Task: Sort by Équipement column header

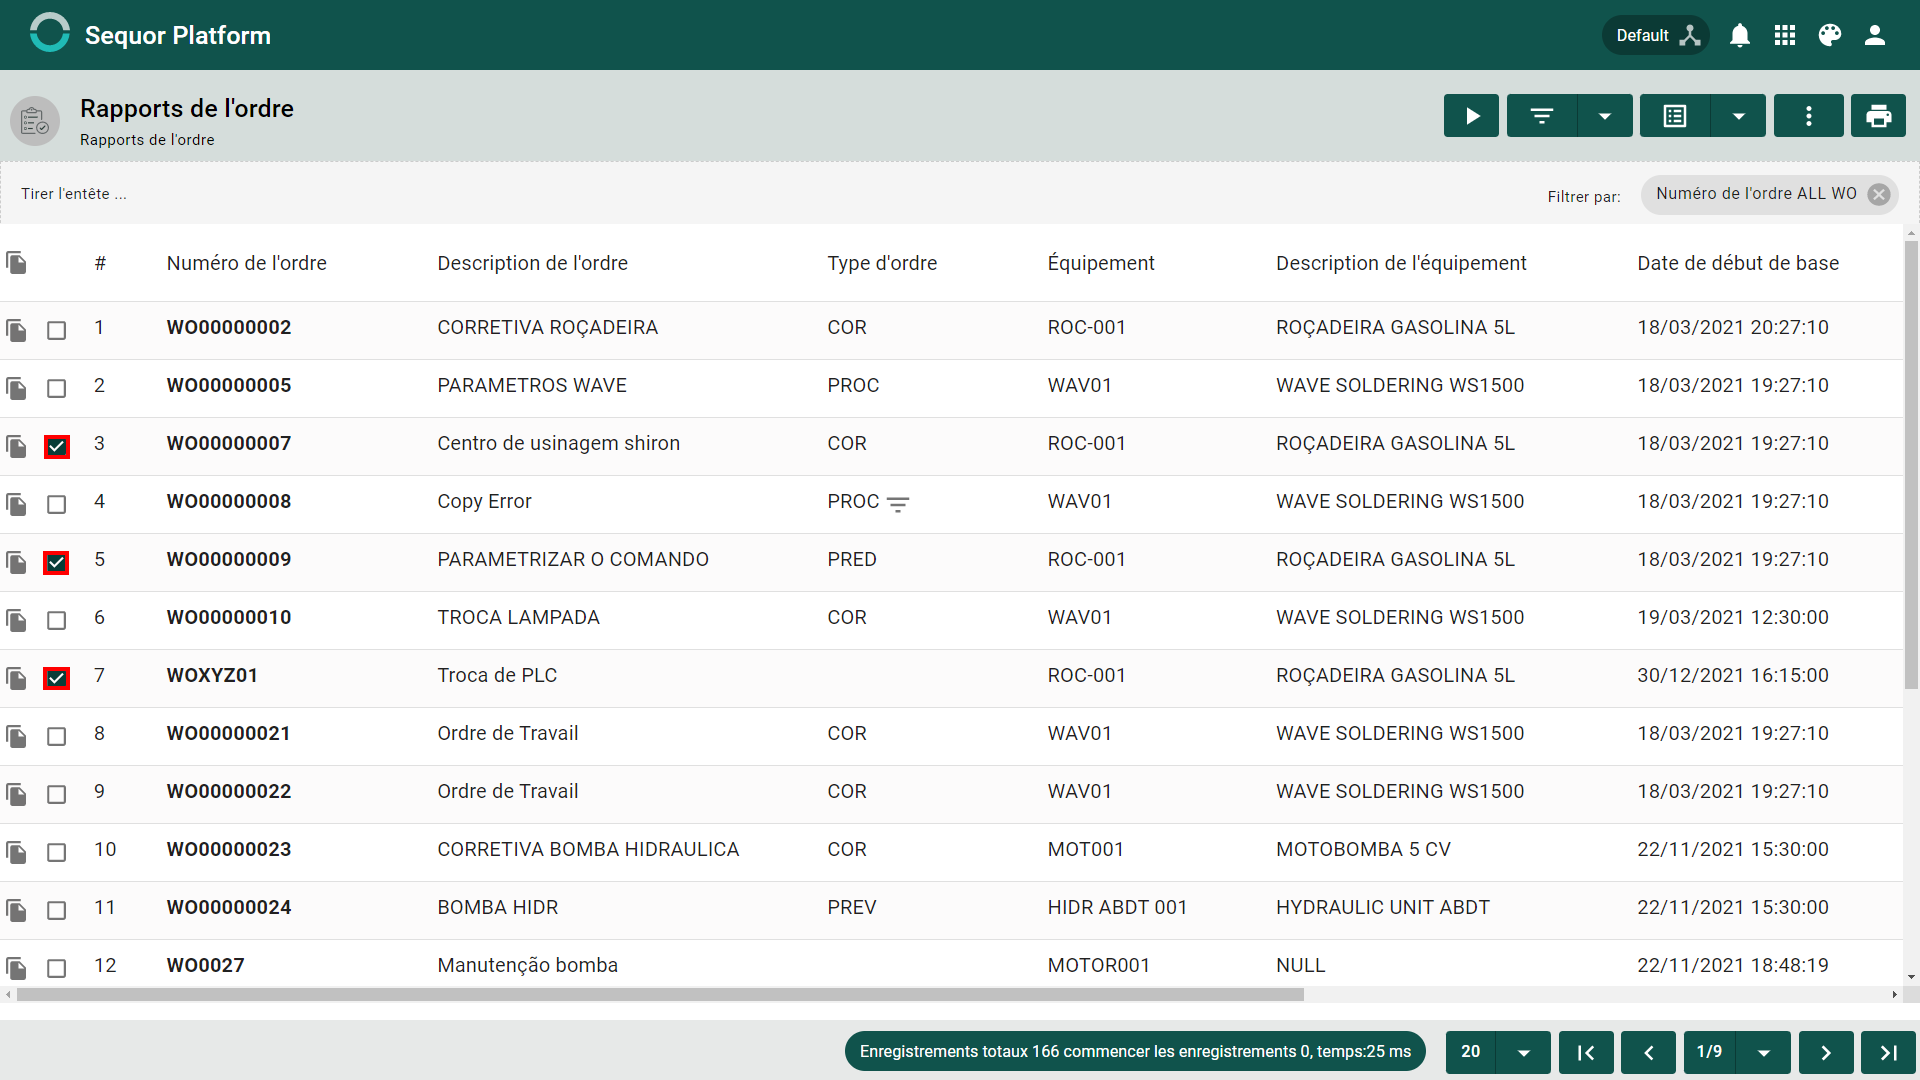Action: pyautogui.click(x=1101, y=263)
